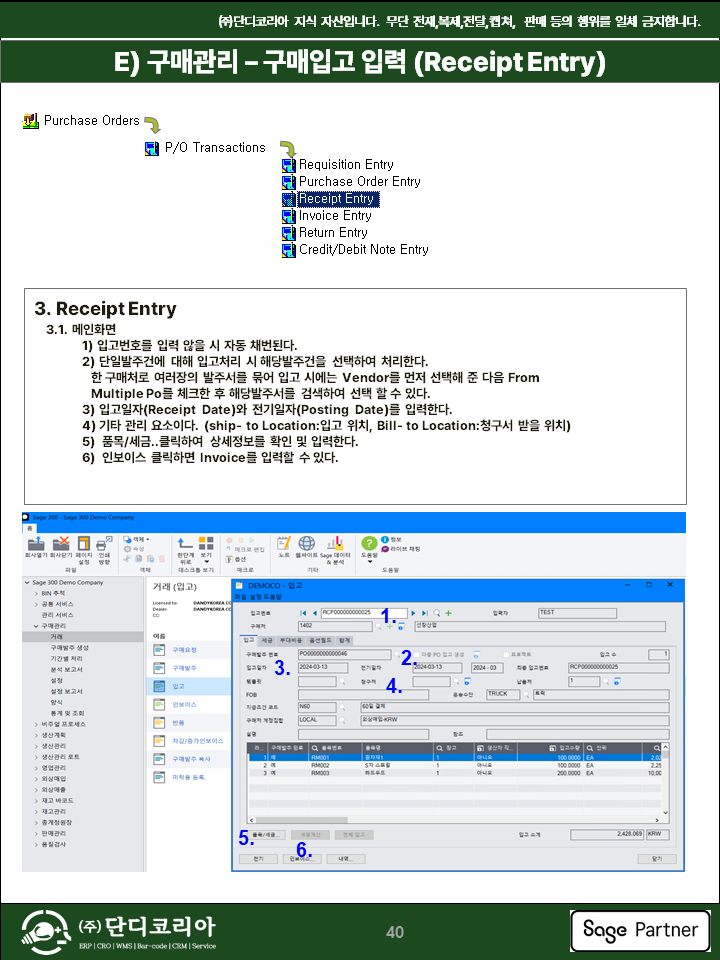
Task: Click the 입고일자 date field
Action: tap(323, 668)
